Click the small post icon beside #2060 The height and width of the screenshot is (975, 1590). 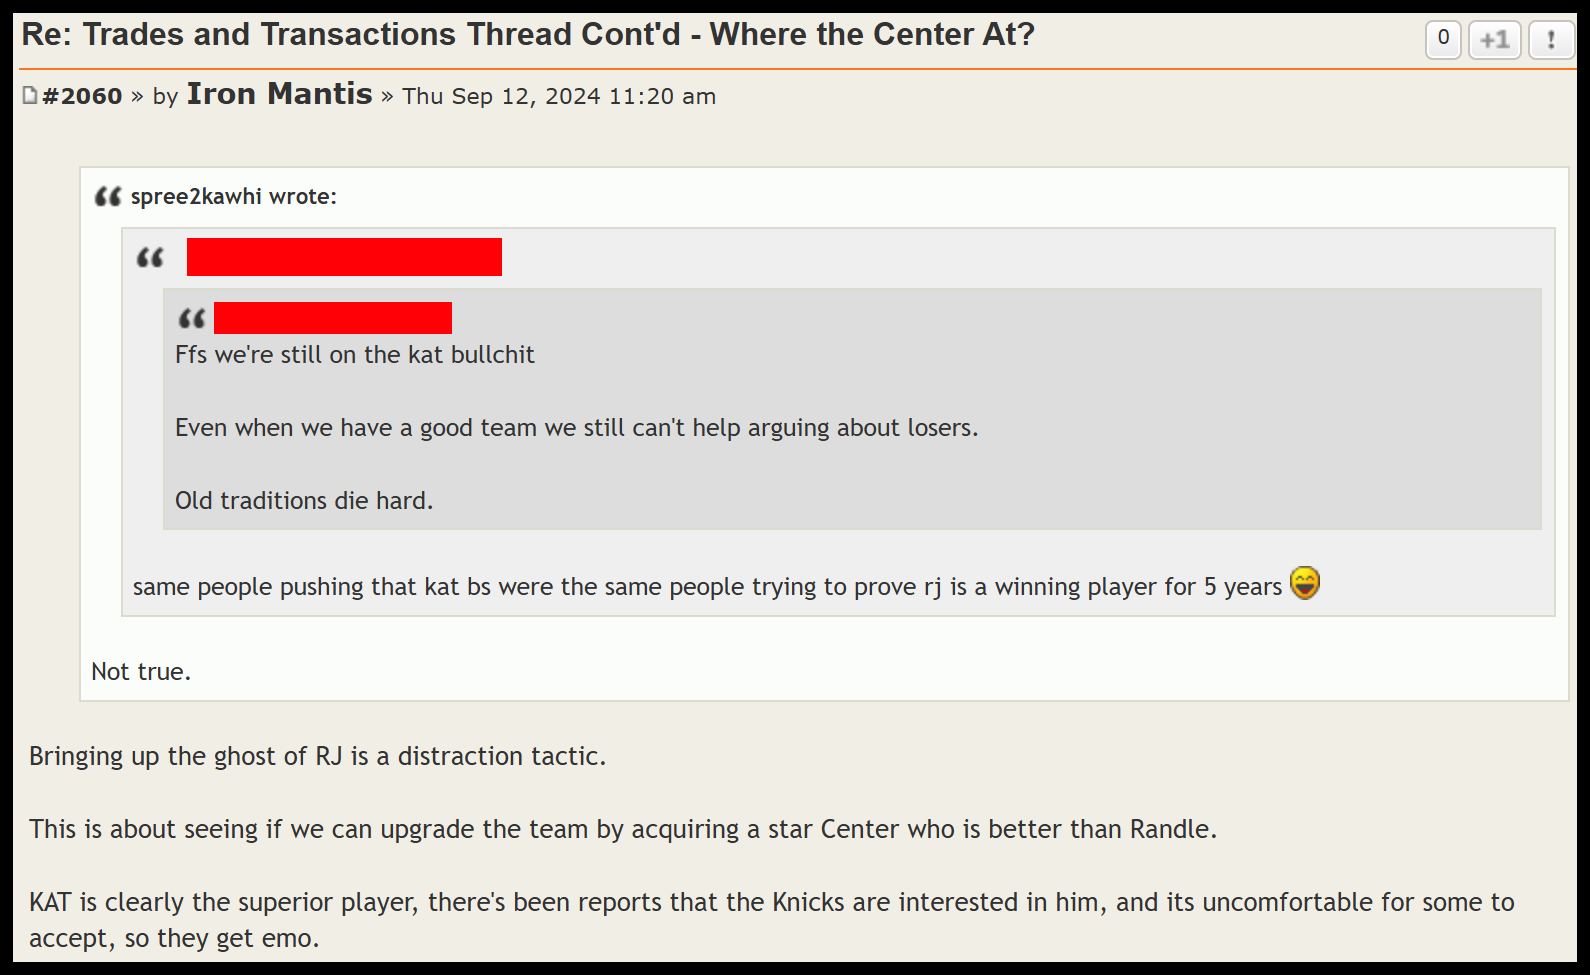pos(30,95)
